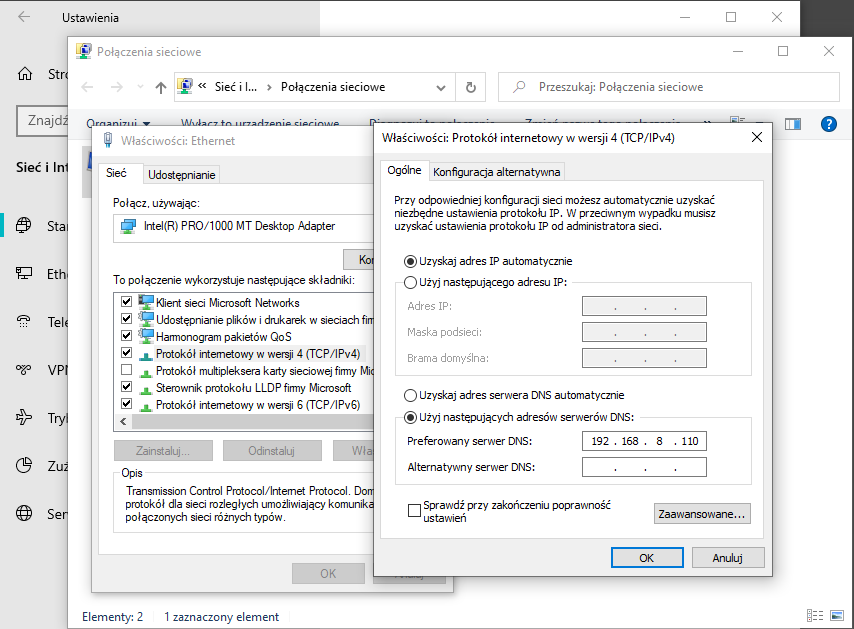Open the Settings home icon
The height and width of the screenshot is (629, 854).
click(x=25, y=74)
